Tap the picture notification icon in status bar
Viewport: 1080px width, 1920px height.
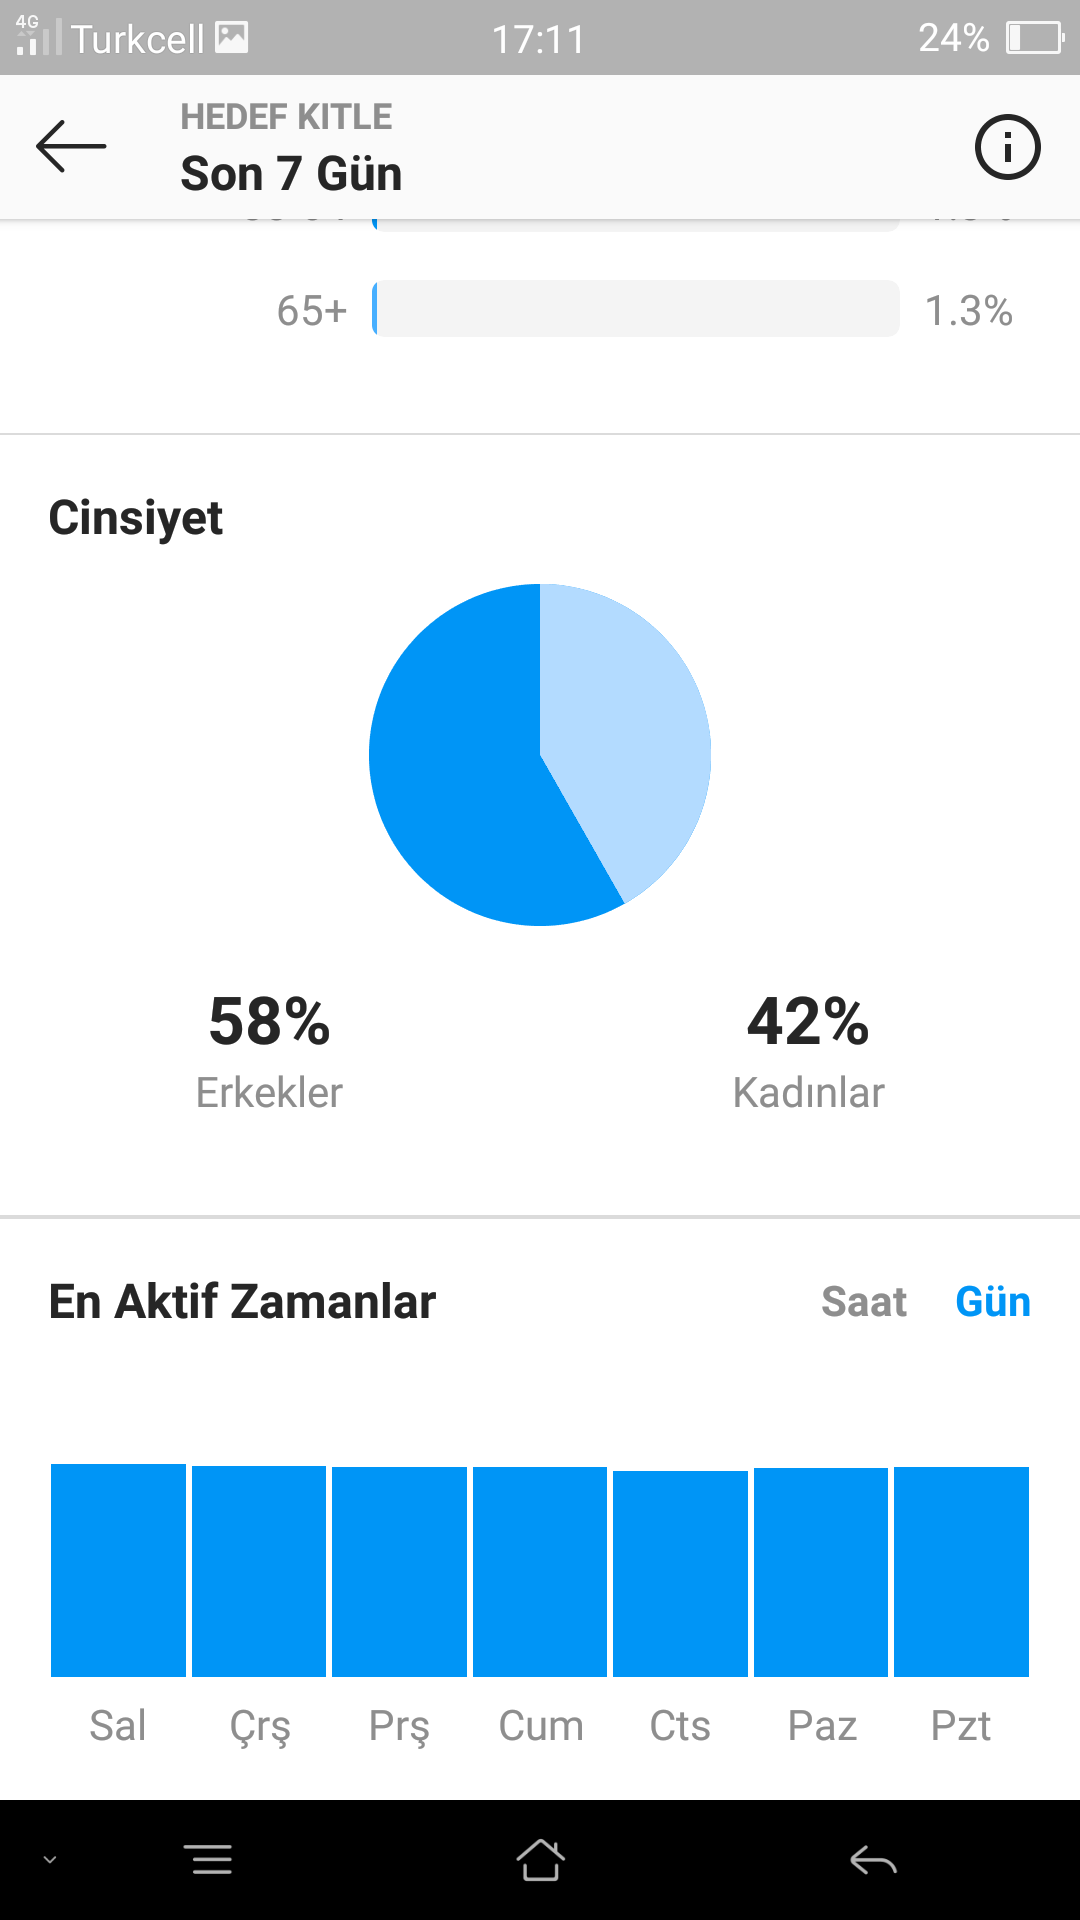pyautogui.click(x=232, y=38)
